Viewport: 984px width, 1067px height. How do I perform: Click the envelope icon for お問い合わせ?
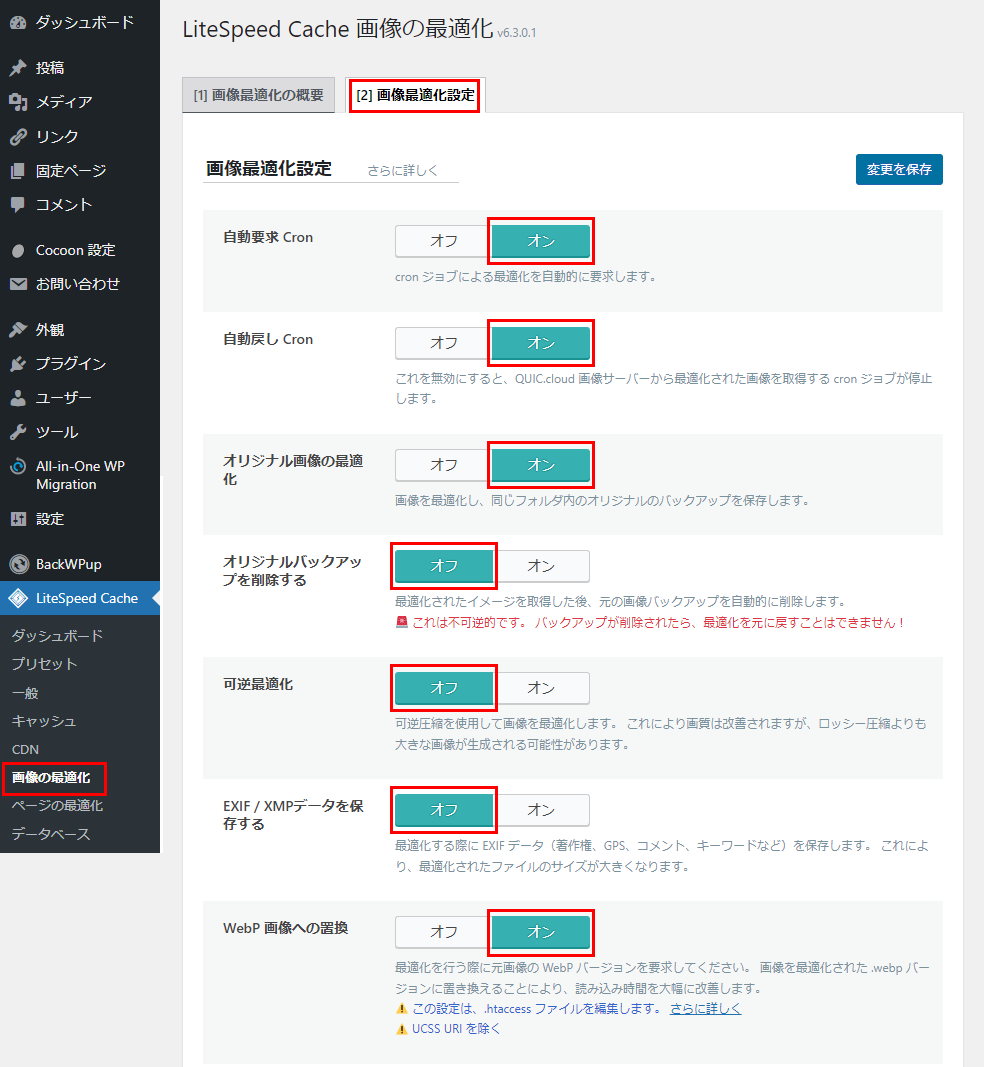(x=18, y=284)
